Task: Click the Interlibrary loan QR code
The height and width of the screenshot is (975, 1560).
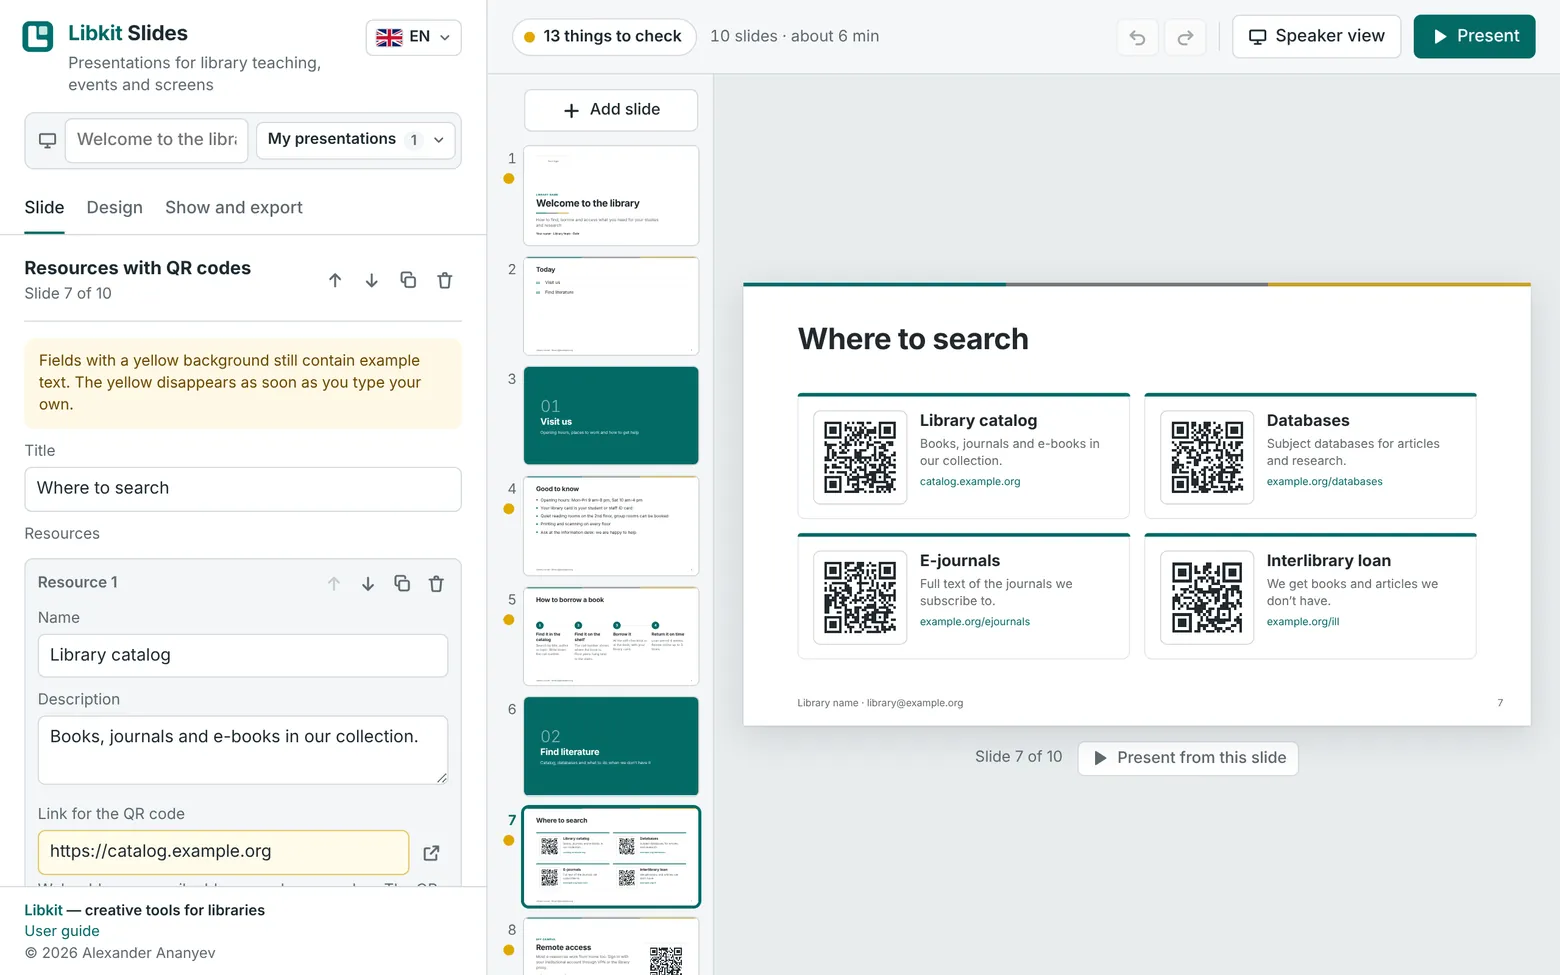Action: click(1207, 597)
